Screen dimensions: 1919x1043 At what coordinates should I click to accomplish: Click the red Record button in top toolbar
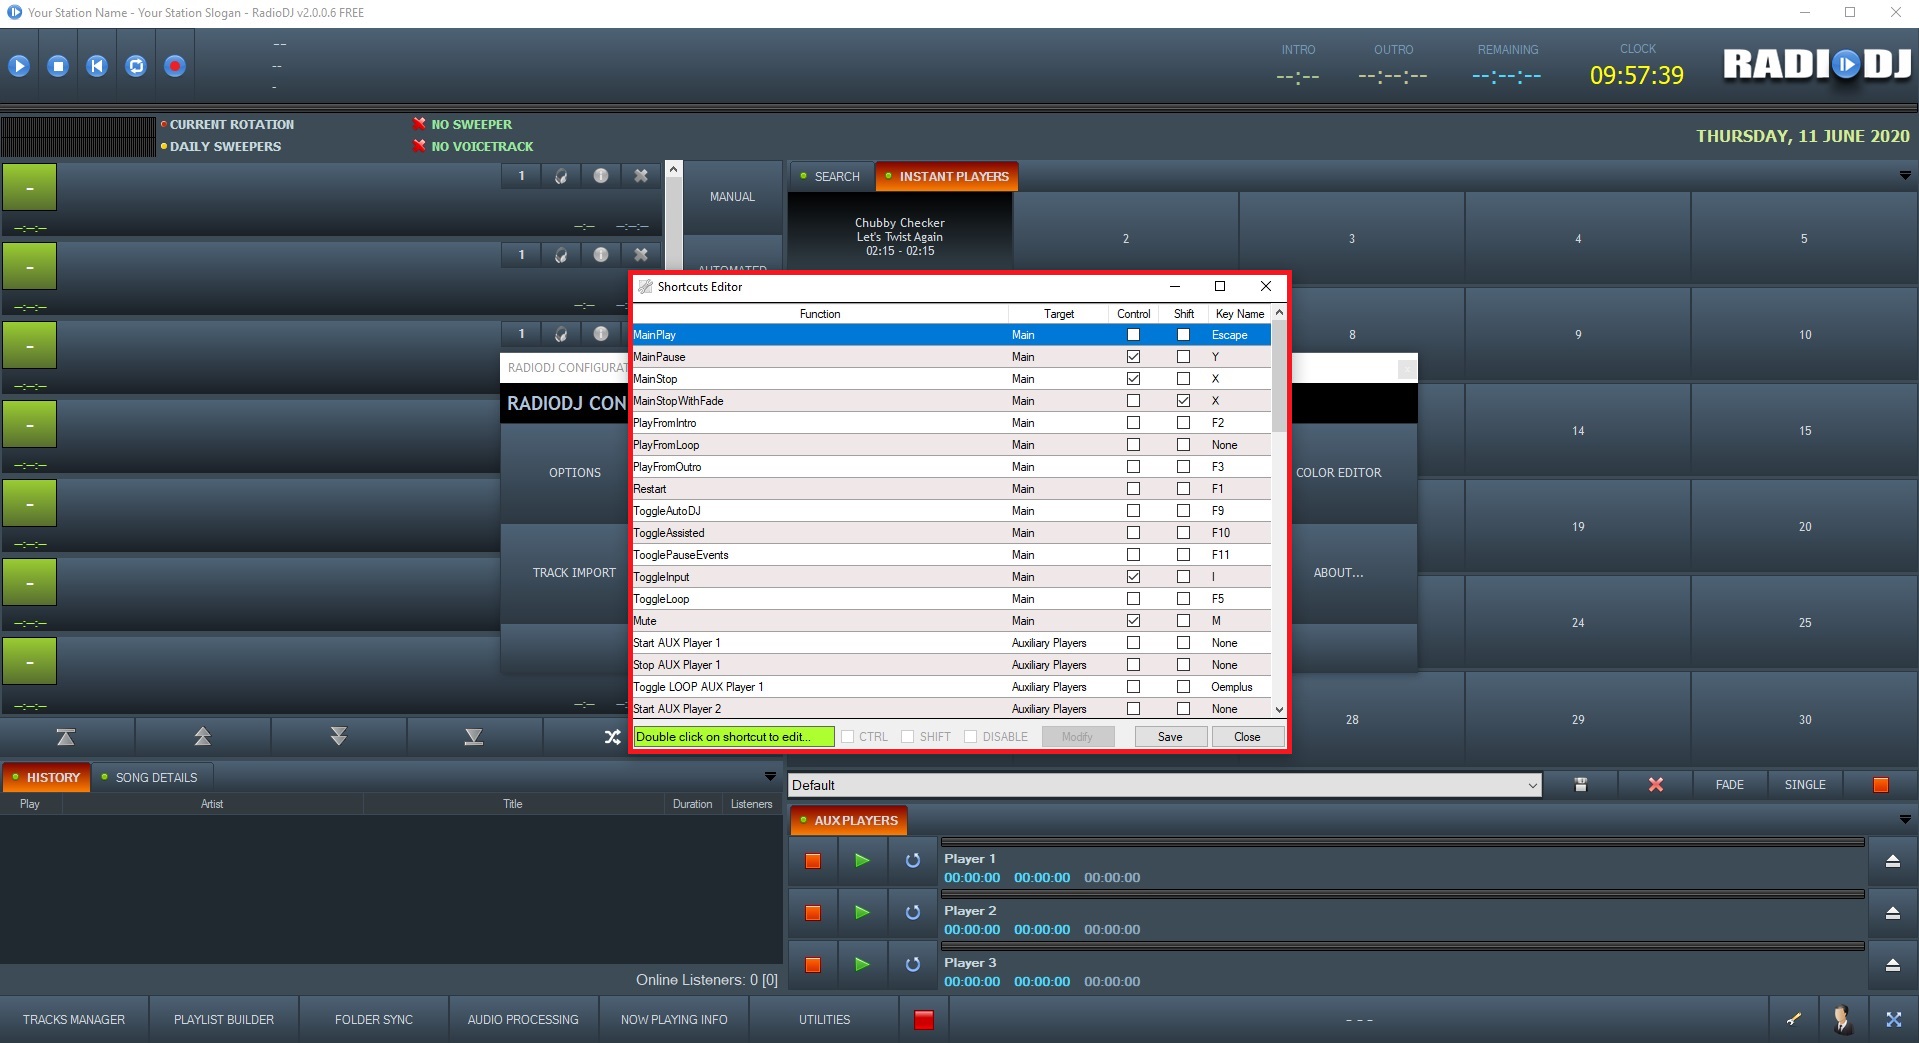[175, 66]
